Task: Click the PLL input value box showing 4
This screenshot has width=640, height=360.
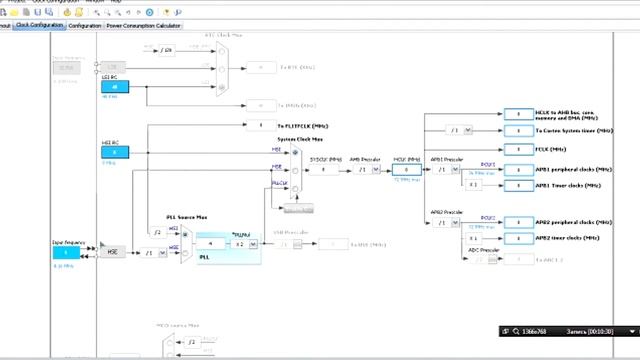Action: (211, 244)
